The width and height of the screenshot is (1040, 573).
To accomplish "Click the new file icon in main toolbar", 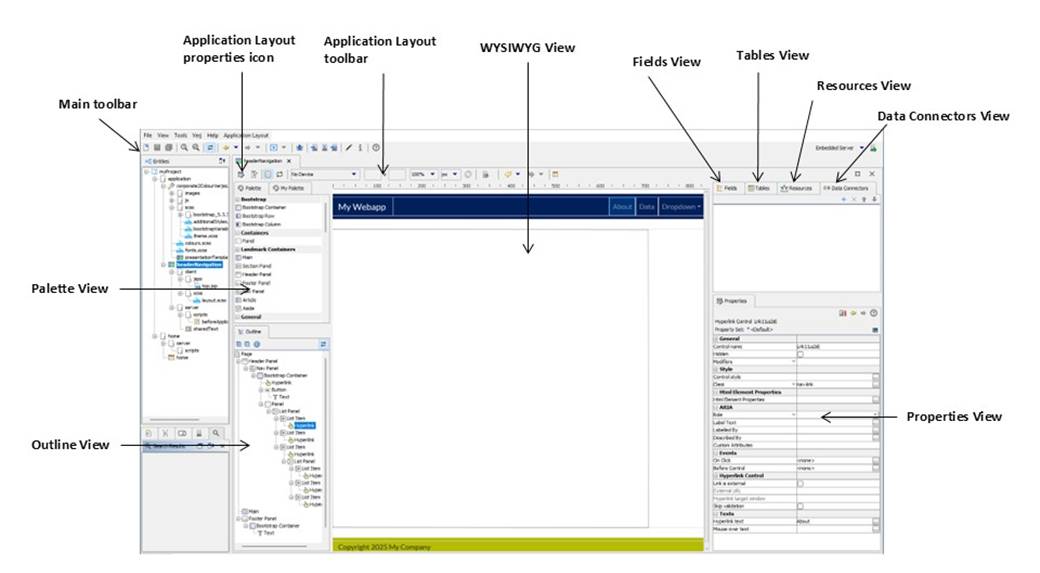I will point(146,147).
